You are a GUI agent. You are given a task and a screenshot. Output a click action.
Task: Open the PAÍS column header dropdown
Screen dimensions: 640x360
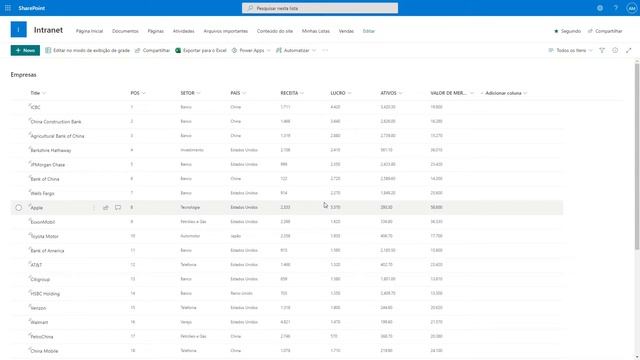(x=244, y=93)
